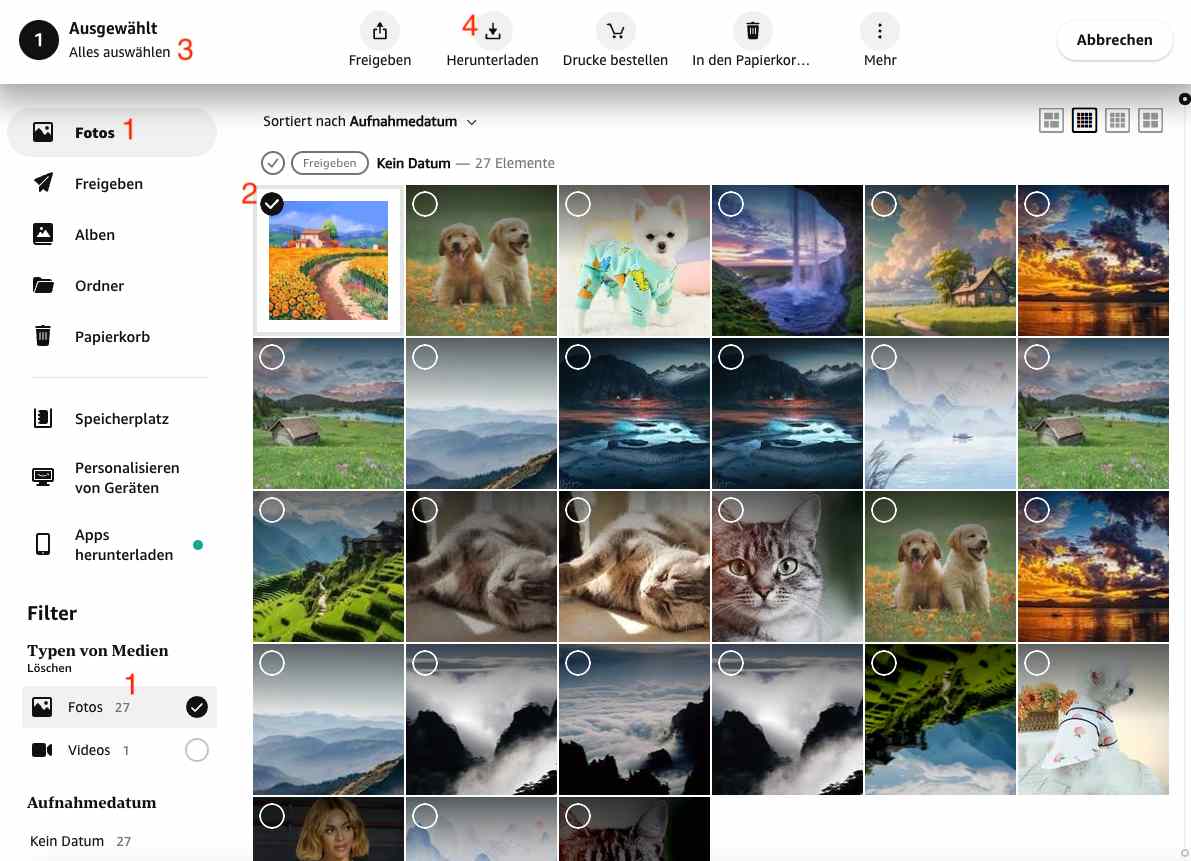Click the black selected-count badge showing 1

(39, 40)
